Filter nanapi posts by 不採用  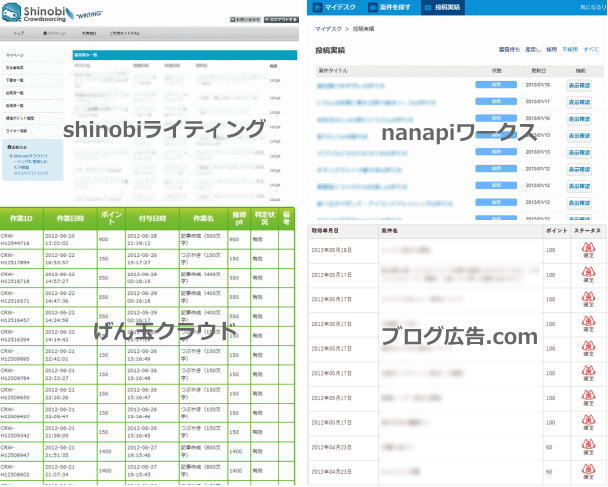(570, 50)
